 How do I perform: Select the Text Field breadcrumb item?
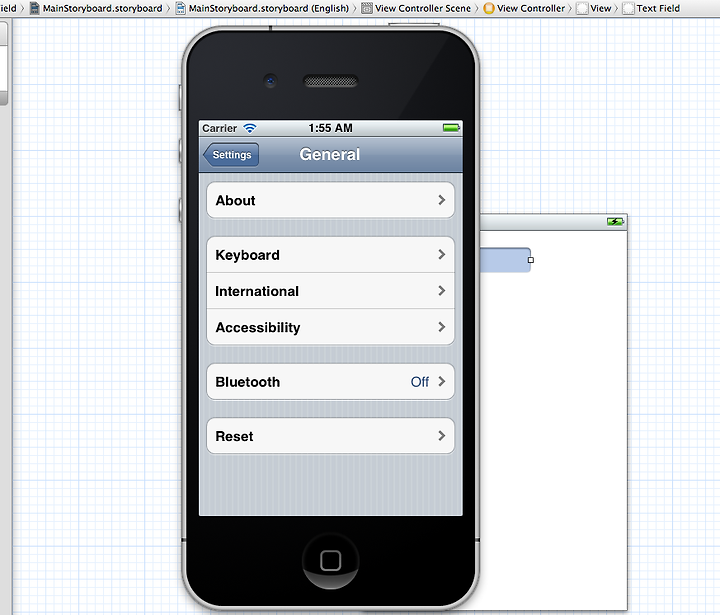coord(658,8)
